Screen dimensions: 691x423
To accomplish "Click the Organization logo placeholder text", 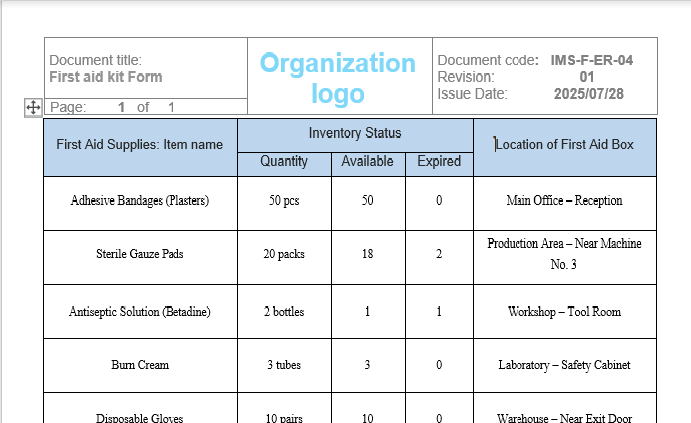I will click(x=338, y=78).
